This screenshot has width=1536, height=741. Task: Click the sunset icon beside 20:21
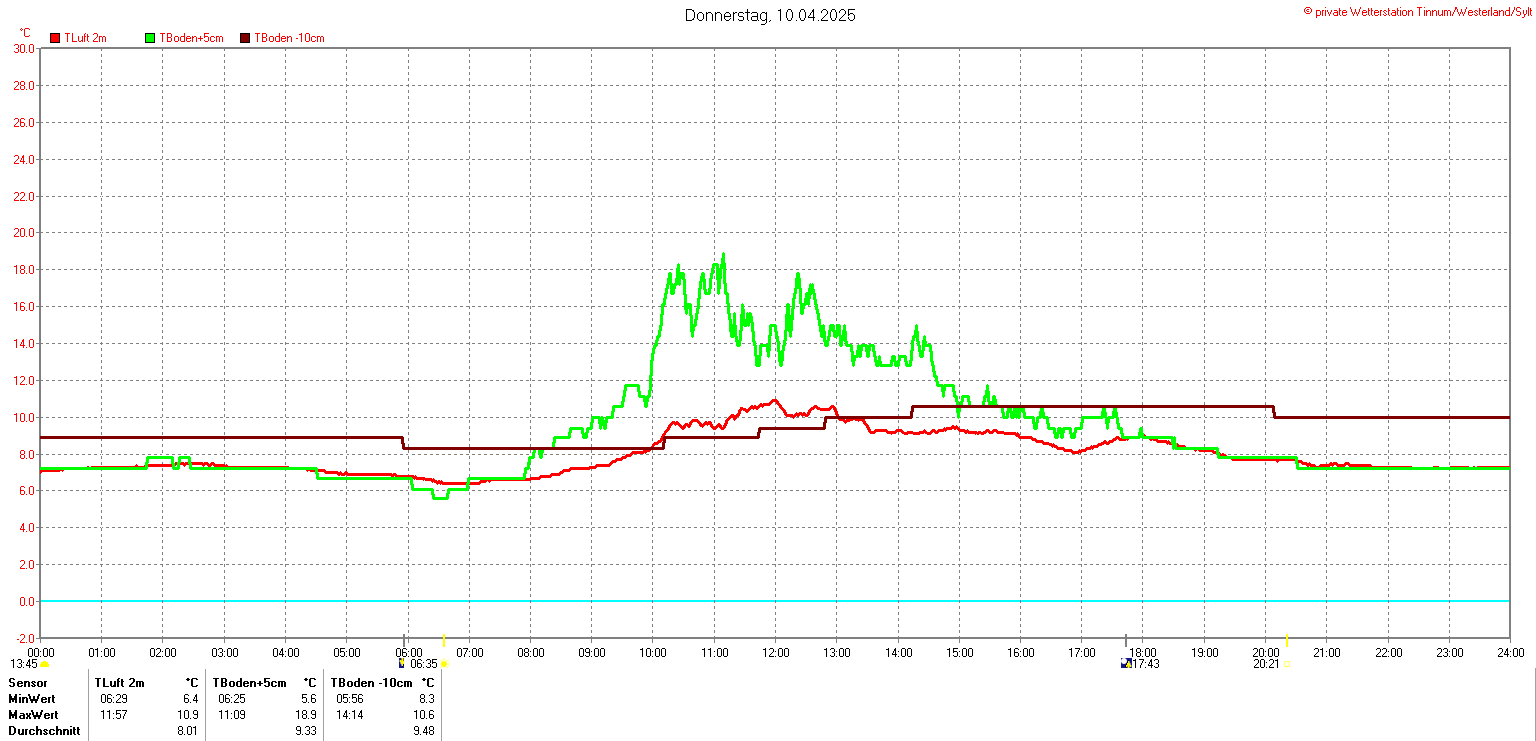(1286, 664)
